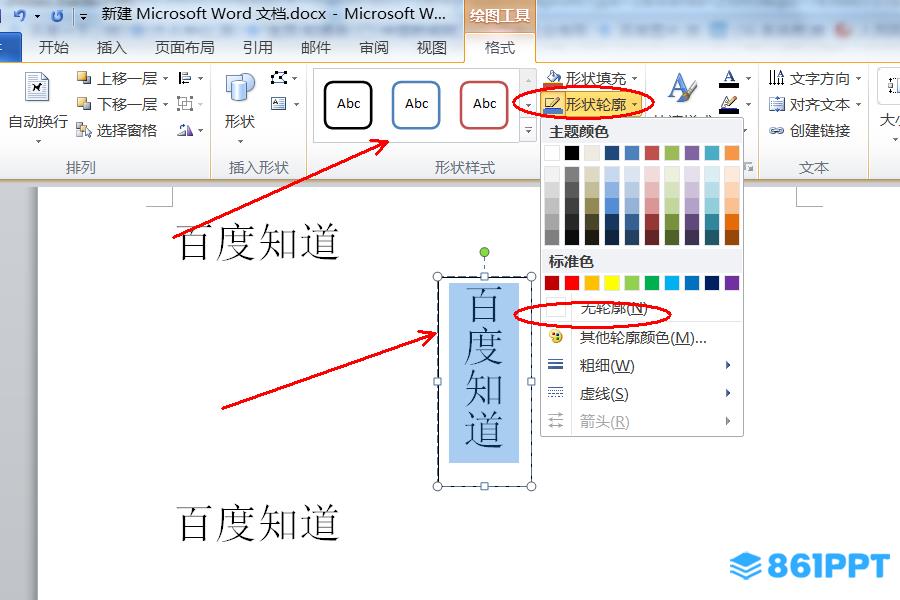Click the draw text box icon
The width and height of the screenshot is (900, 600).
[278, 104]
